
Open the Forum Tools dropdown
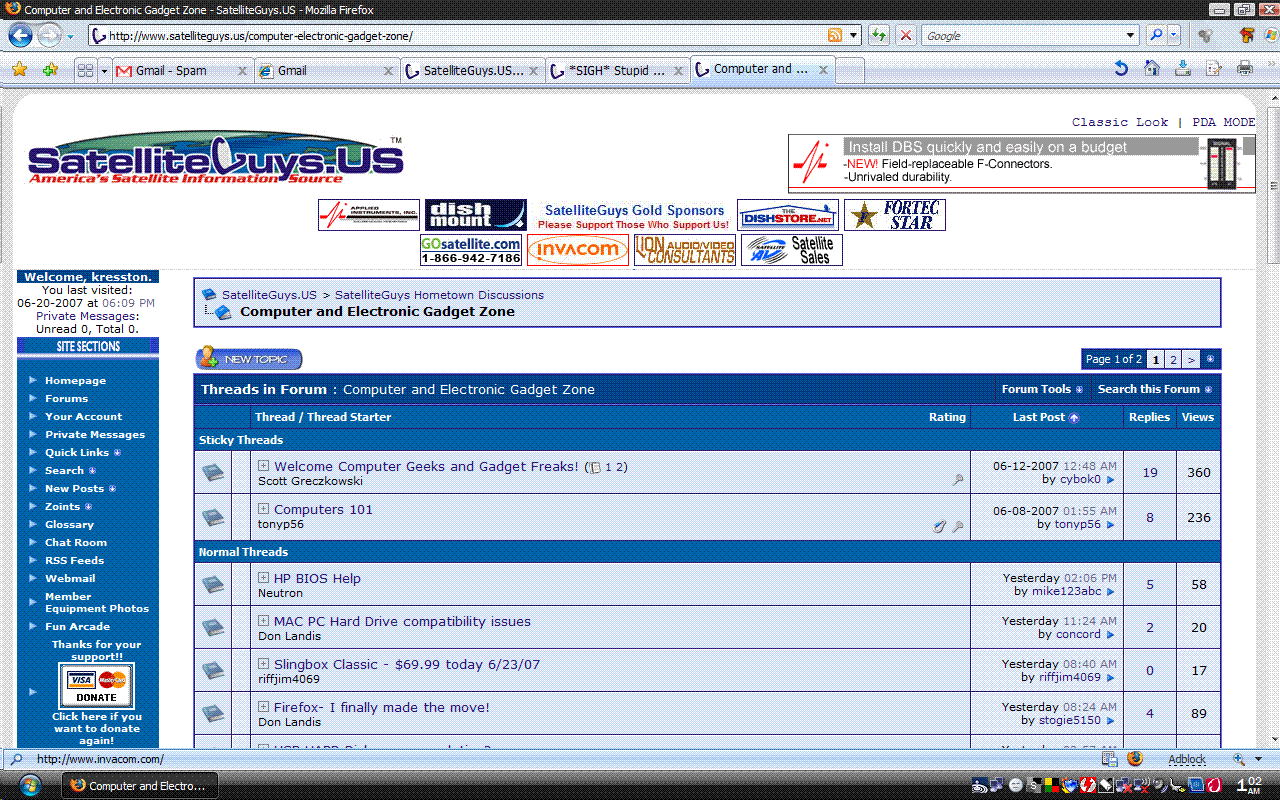[1042, 390]
